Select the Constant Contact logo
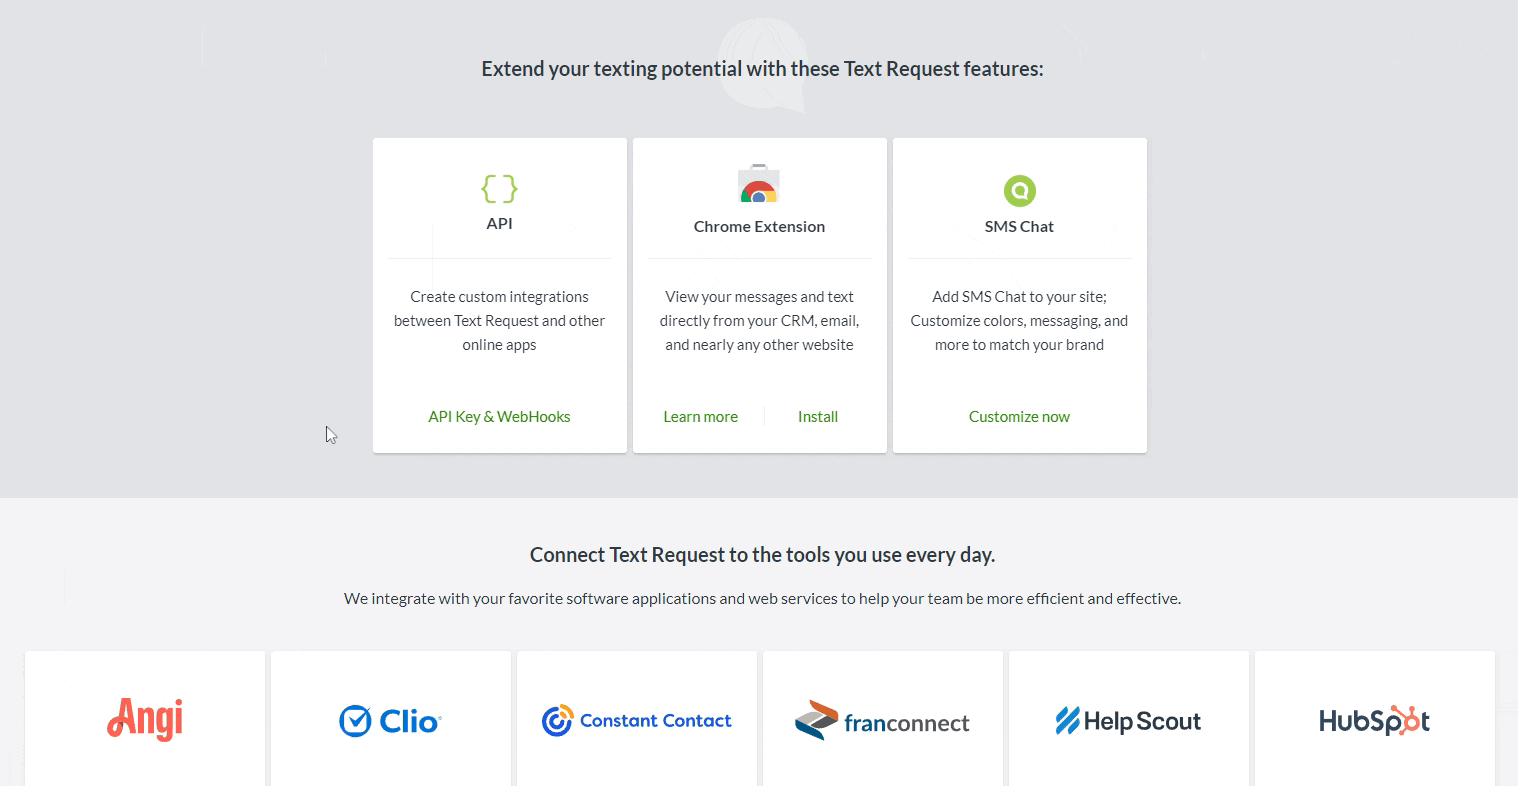This screenshot has width=1518, height=786. coord(636,720)
